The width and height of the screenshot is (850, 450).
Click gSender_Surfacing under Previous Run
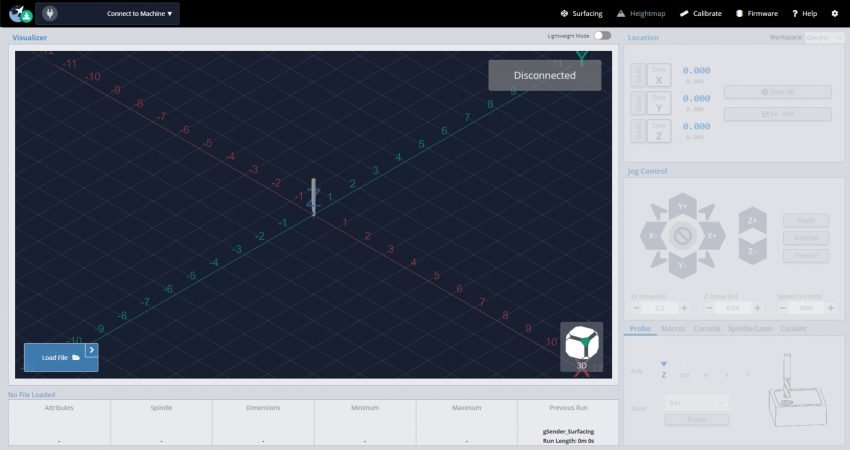point(568,432)
